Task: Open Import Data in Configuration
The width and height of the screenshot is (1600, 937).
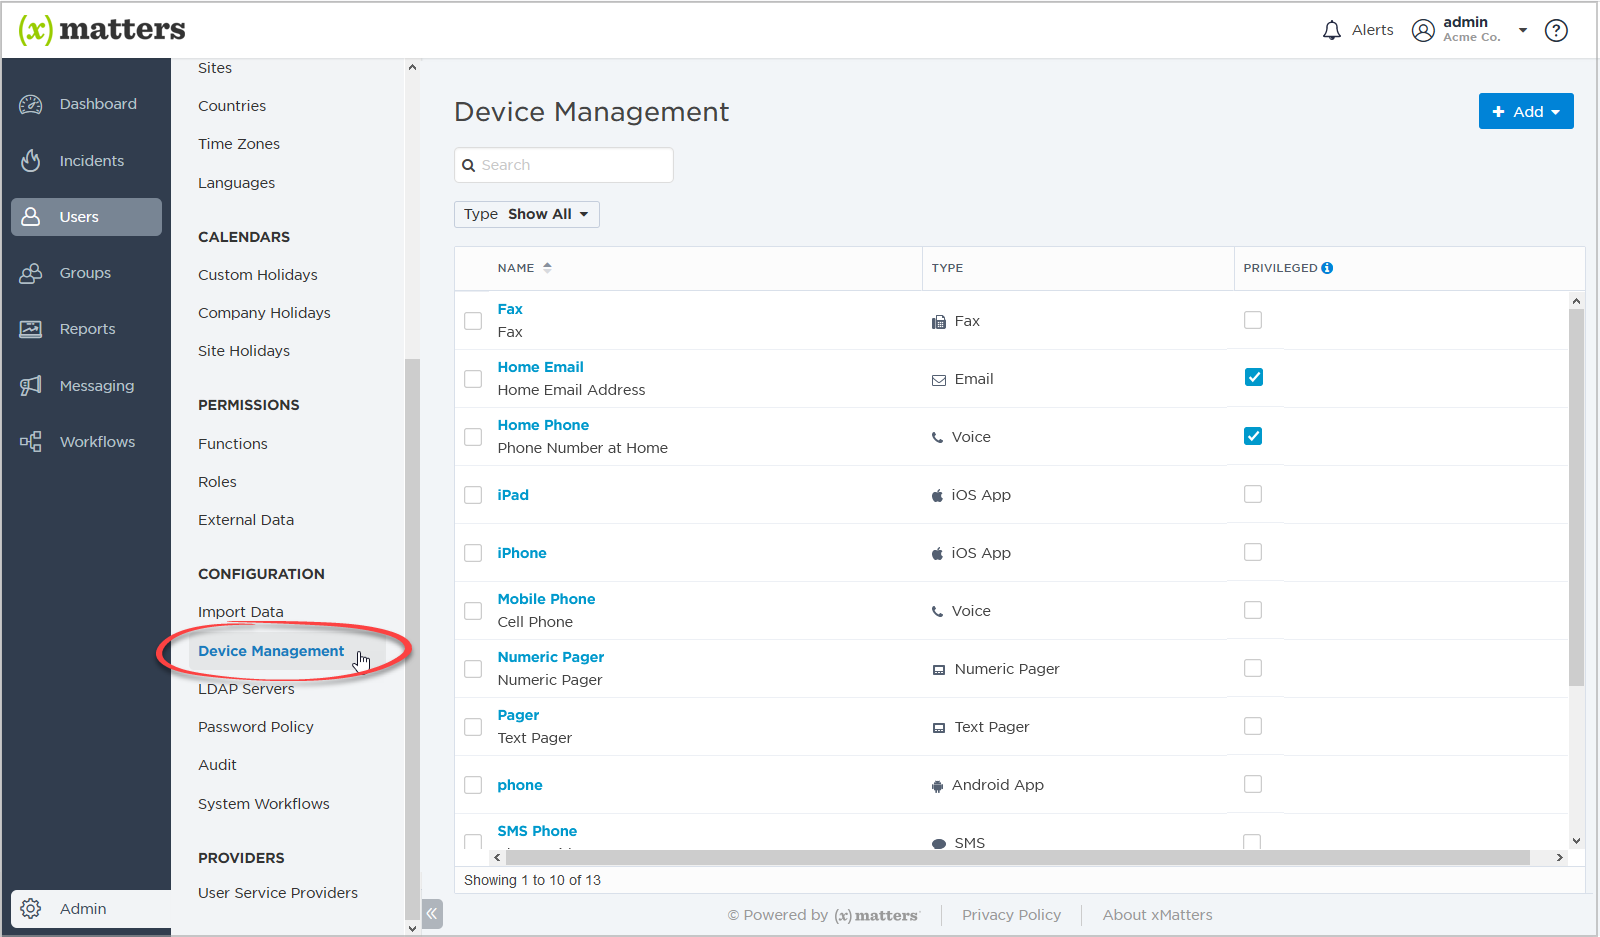Action: [241, 612]
